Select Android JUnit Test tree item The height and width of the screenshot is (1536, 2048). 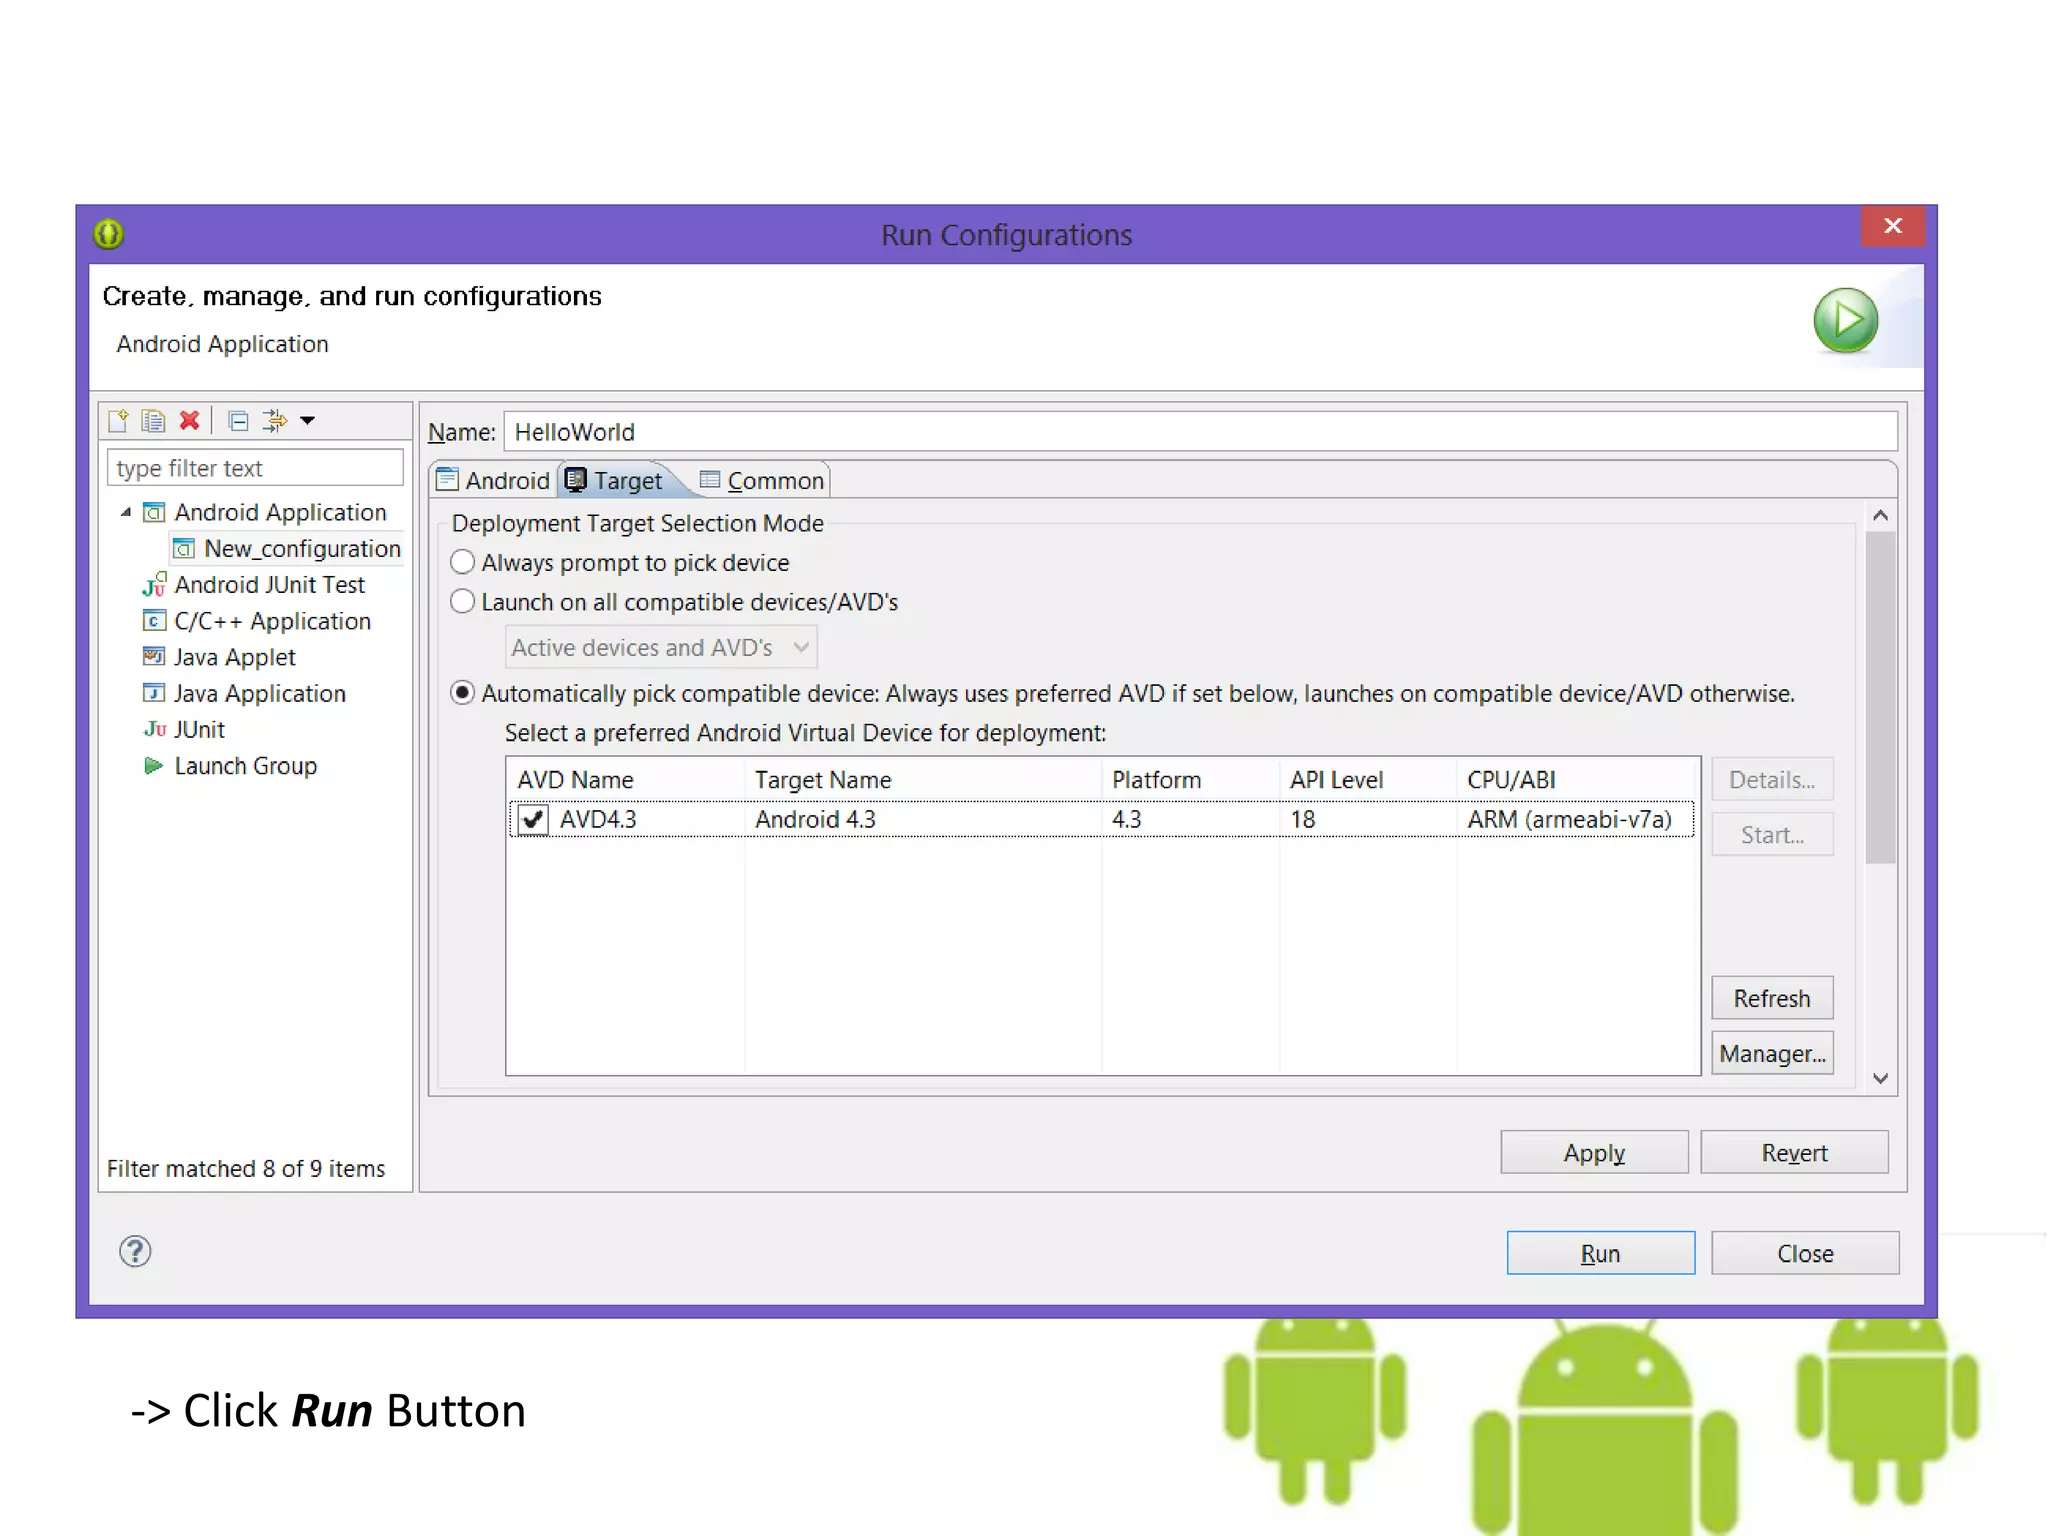coord(270,585)
